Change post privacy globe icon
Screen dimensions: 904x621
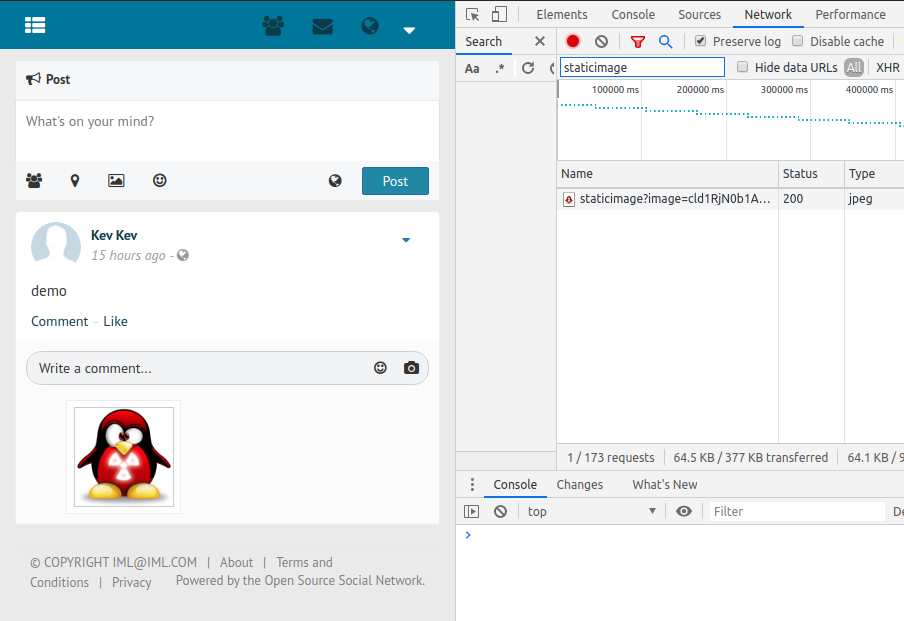335,181
